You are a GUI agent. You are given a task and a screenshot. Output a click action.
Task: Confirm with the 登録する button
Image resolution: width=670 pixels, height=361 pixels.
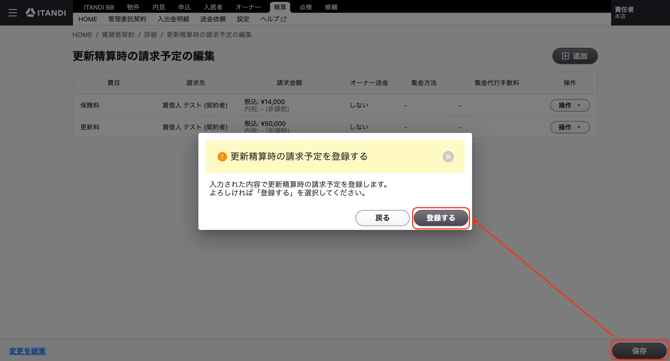click(x=441, y=218)
